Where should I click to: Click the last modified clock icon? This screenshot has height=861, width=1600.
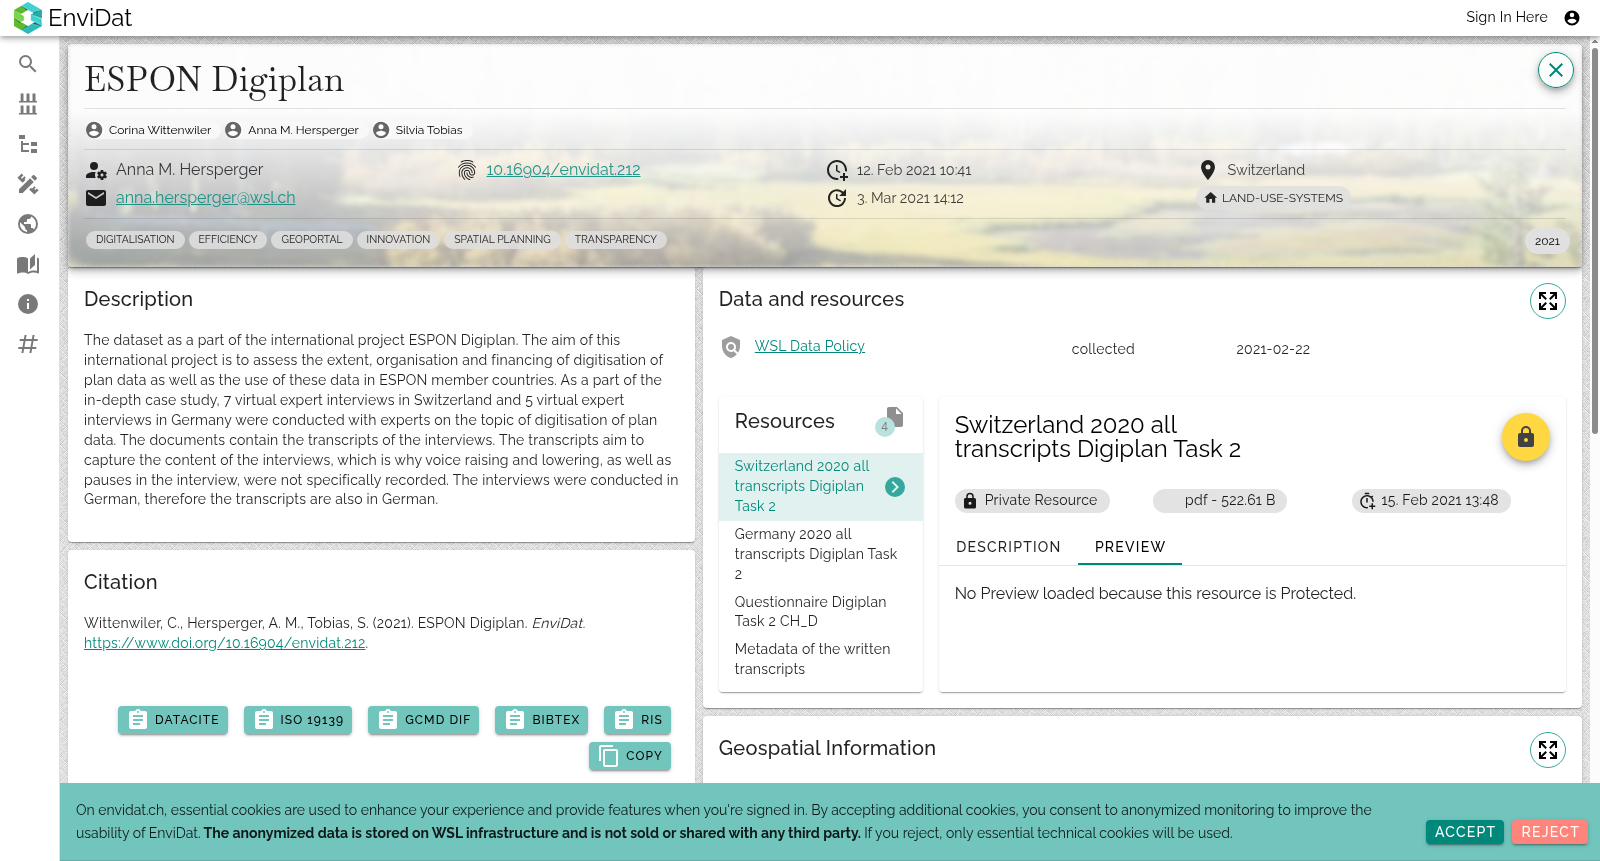click(x=837, y=198)
